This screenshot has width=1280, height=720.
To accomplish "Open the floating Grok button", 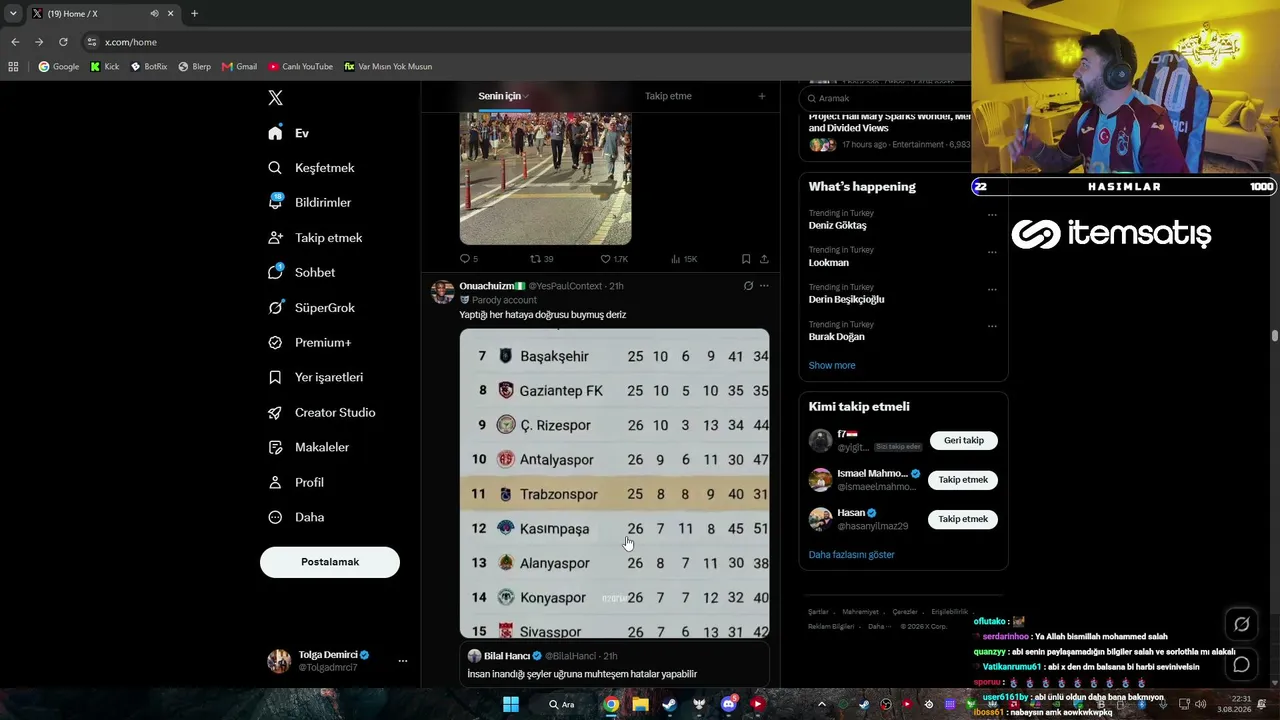I will [1241, 624].
